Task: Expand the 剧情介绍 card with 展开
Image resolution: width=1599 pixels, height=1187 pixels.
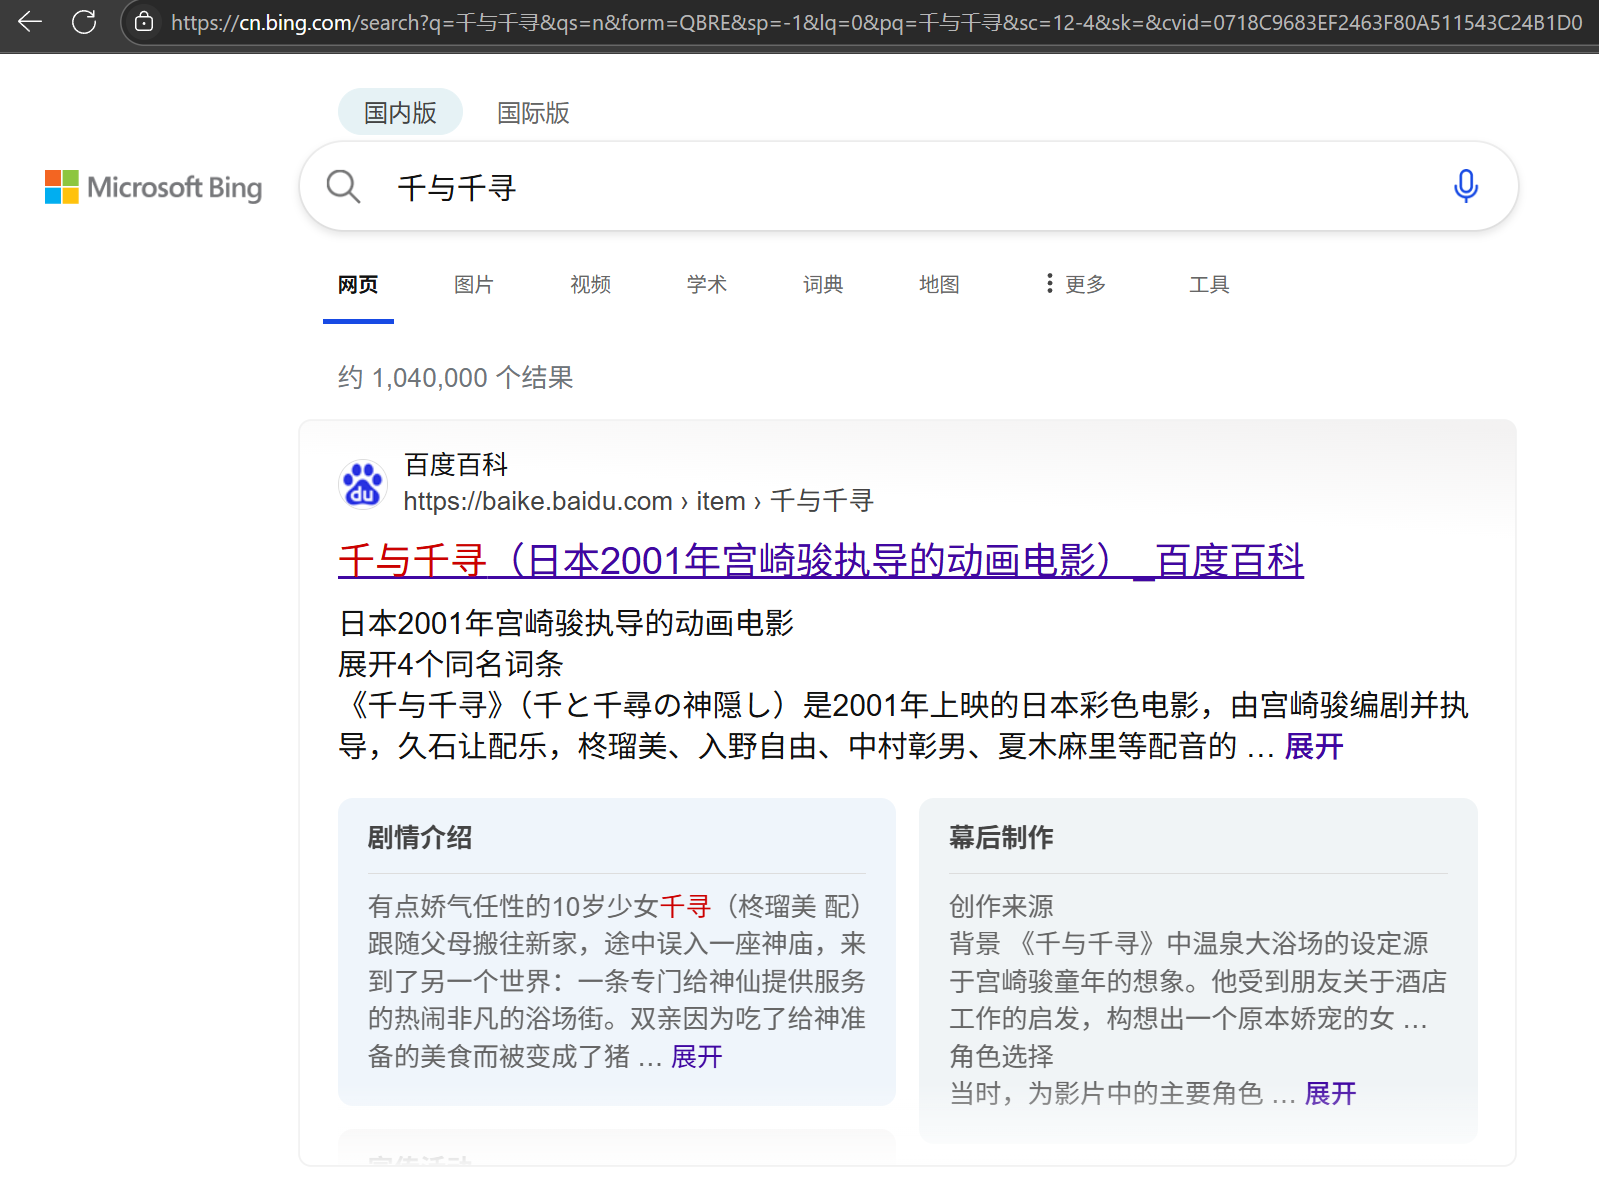Action: pyautogui.click(x=696, y=1056)
